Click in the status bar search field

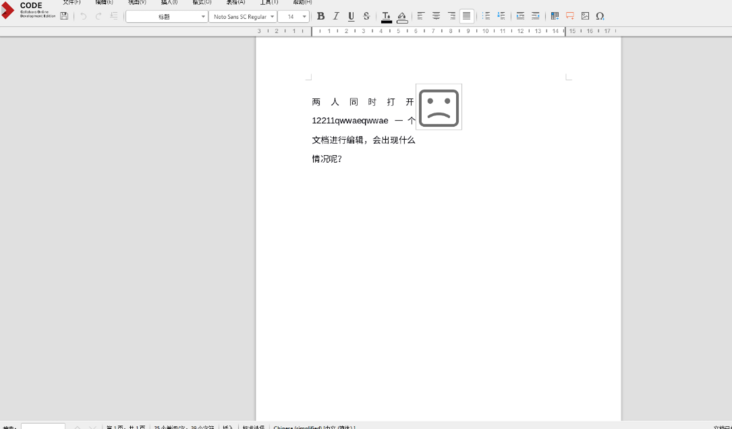43,426
